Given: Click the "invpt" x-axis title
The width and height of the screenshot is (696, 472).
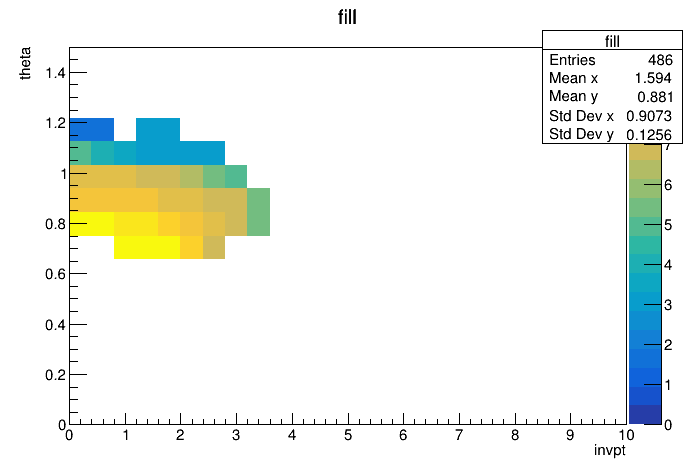Looking at the screenshot, I should point(610,450).
